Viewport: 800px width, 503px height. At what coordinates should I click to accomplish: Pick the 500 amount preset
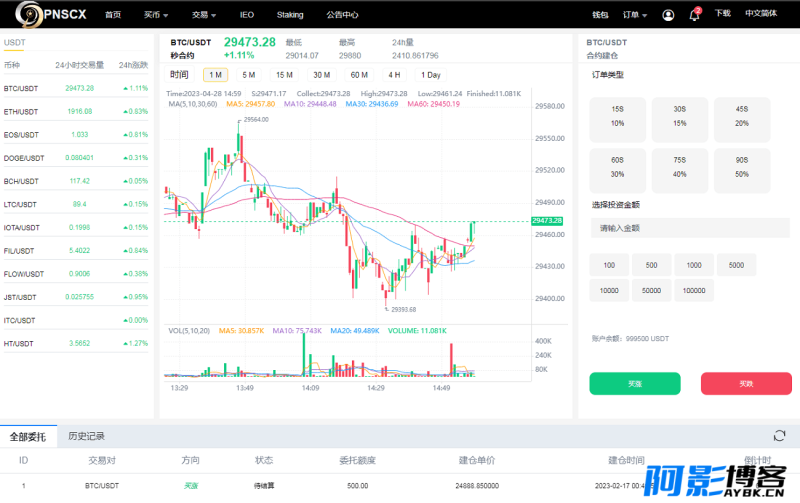(652, 265)
